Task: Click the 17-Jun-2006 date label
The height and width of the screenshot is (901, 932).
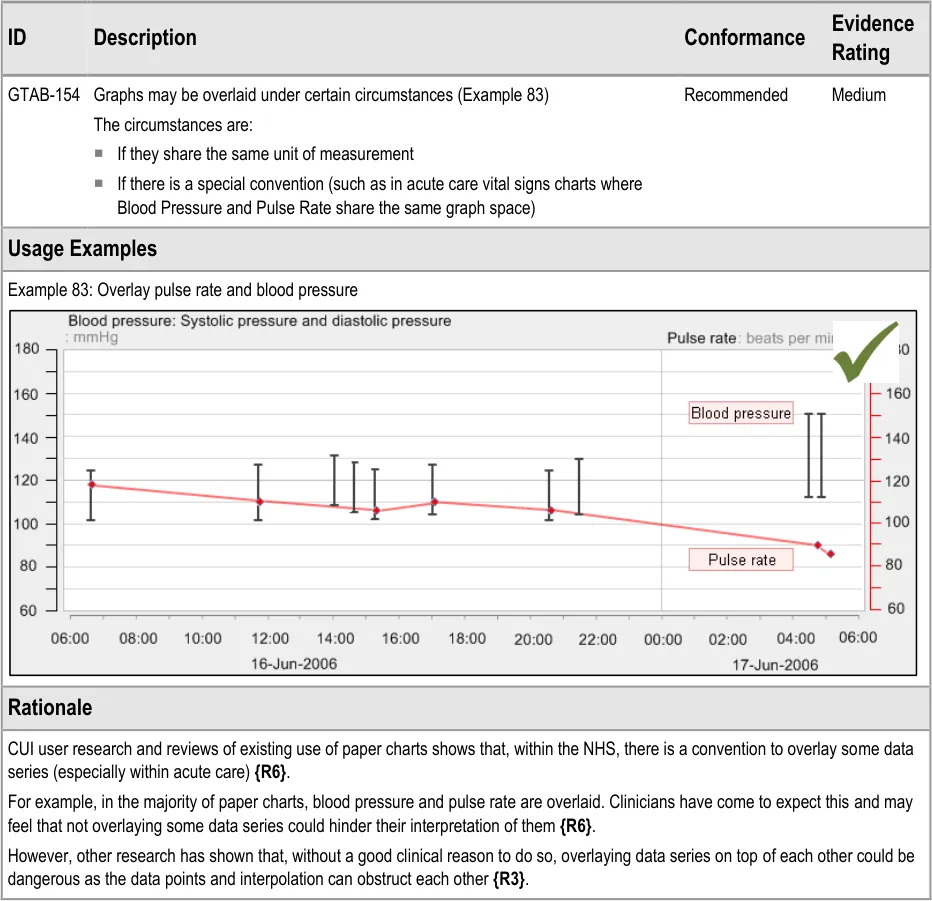Action: [x=773, y=664]
